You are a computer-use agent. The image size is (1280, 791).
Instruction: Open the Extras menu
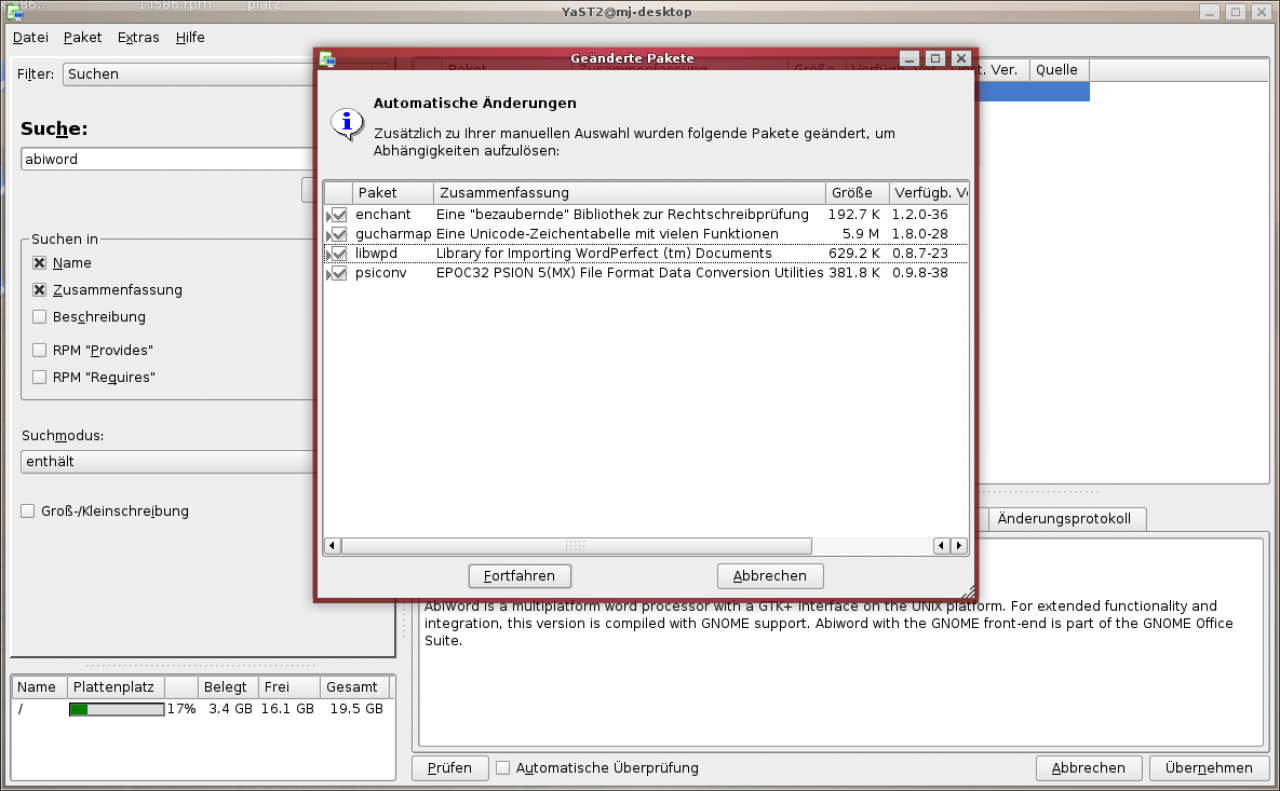point(138,37)
